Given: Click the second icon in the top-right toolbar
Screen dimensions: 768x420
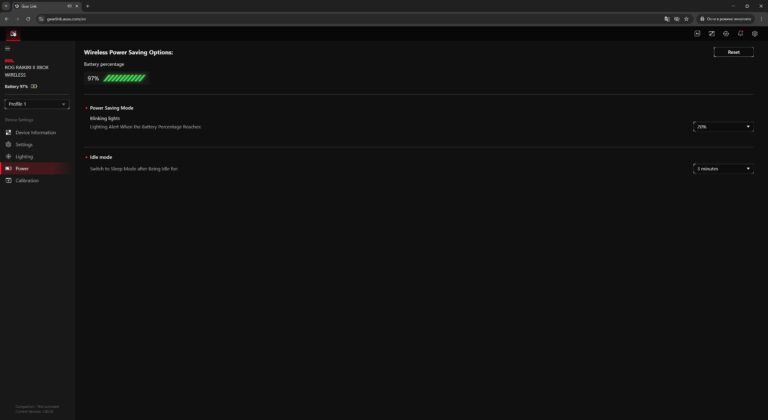Looking at the screenshot, I should pyautogui.click(x=712, y=34).
